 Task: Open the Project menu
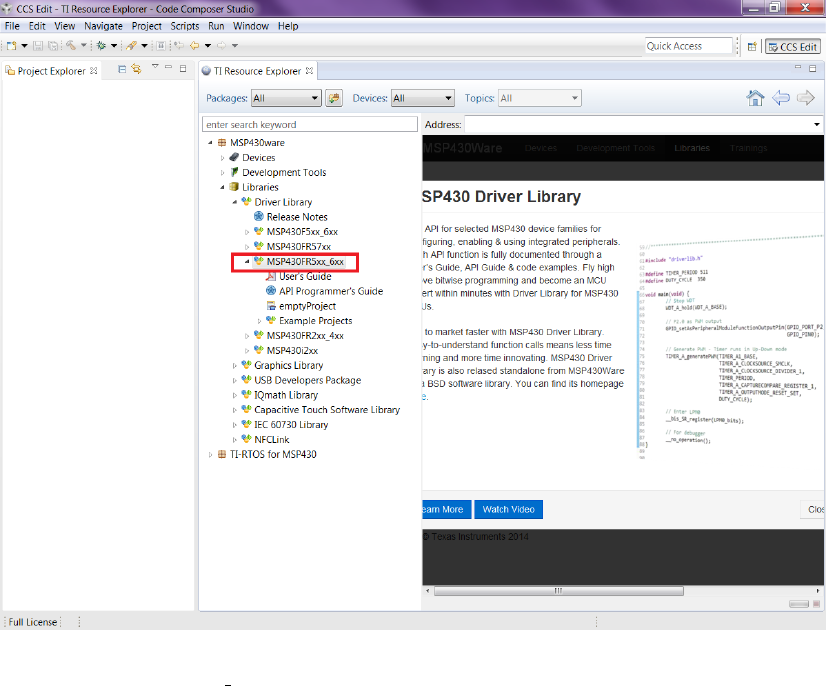click(x=146, y=26)
